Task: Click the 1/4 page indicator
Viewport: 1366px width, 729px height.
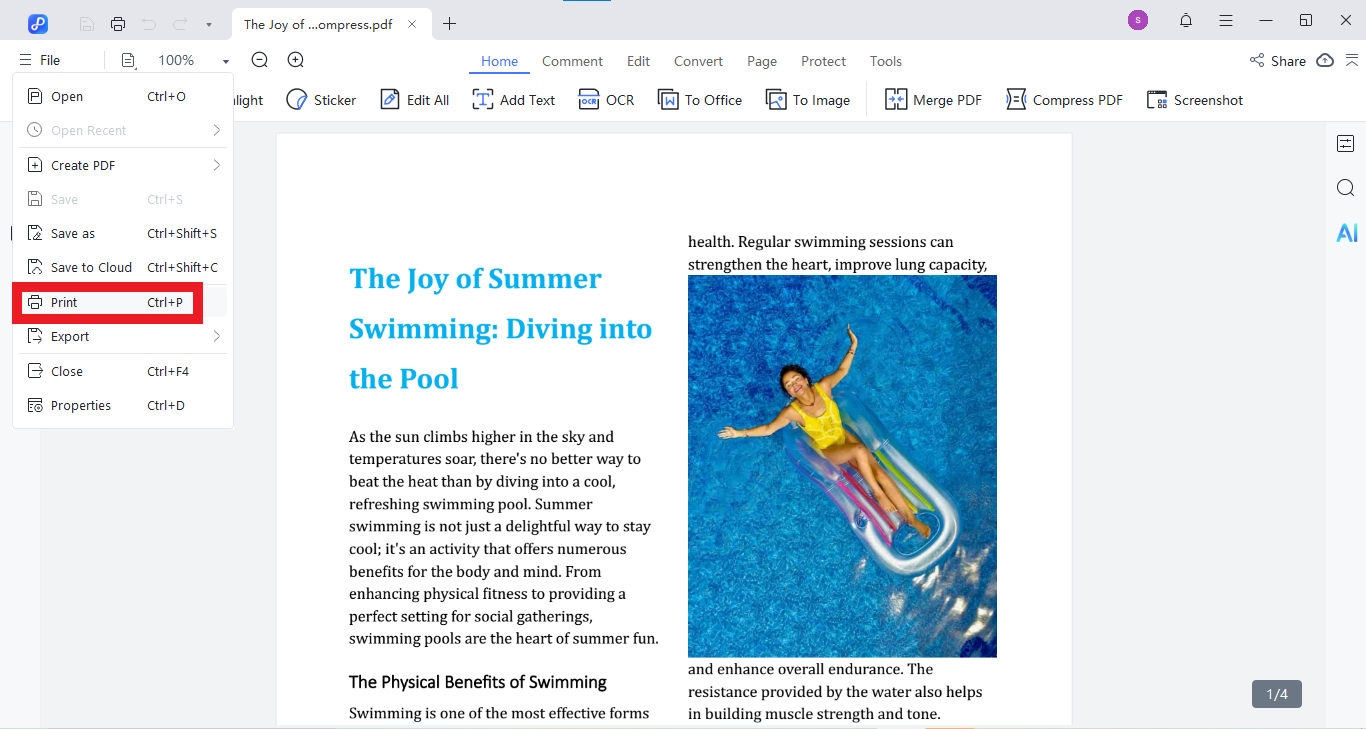Action: click(x=1277, y=694)
